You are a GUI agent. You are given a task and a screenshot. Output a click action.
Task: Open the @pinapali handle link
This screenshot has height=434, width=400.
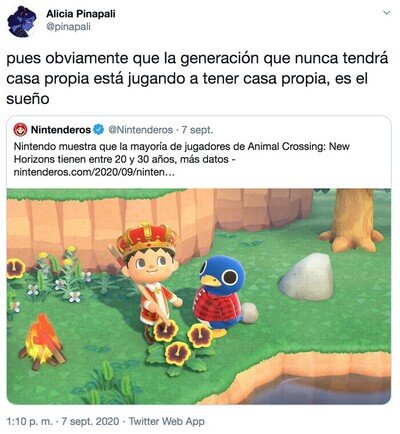[x=68, y=27]
